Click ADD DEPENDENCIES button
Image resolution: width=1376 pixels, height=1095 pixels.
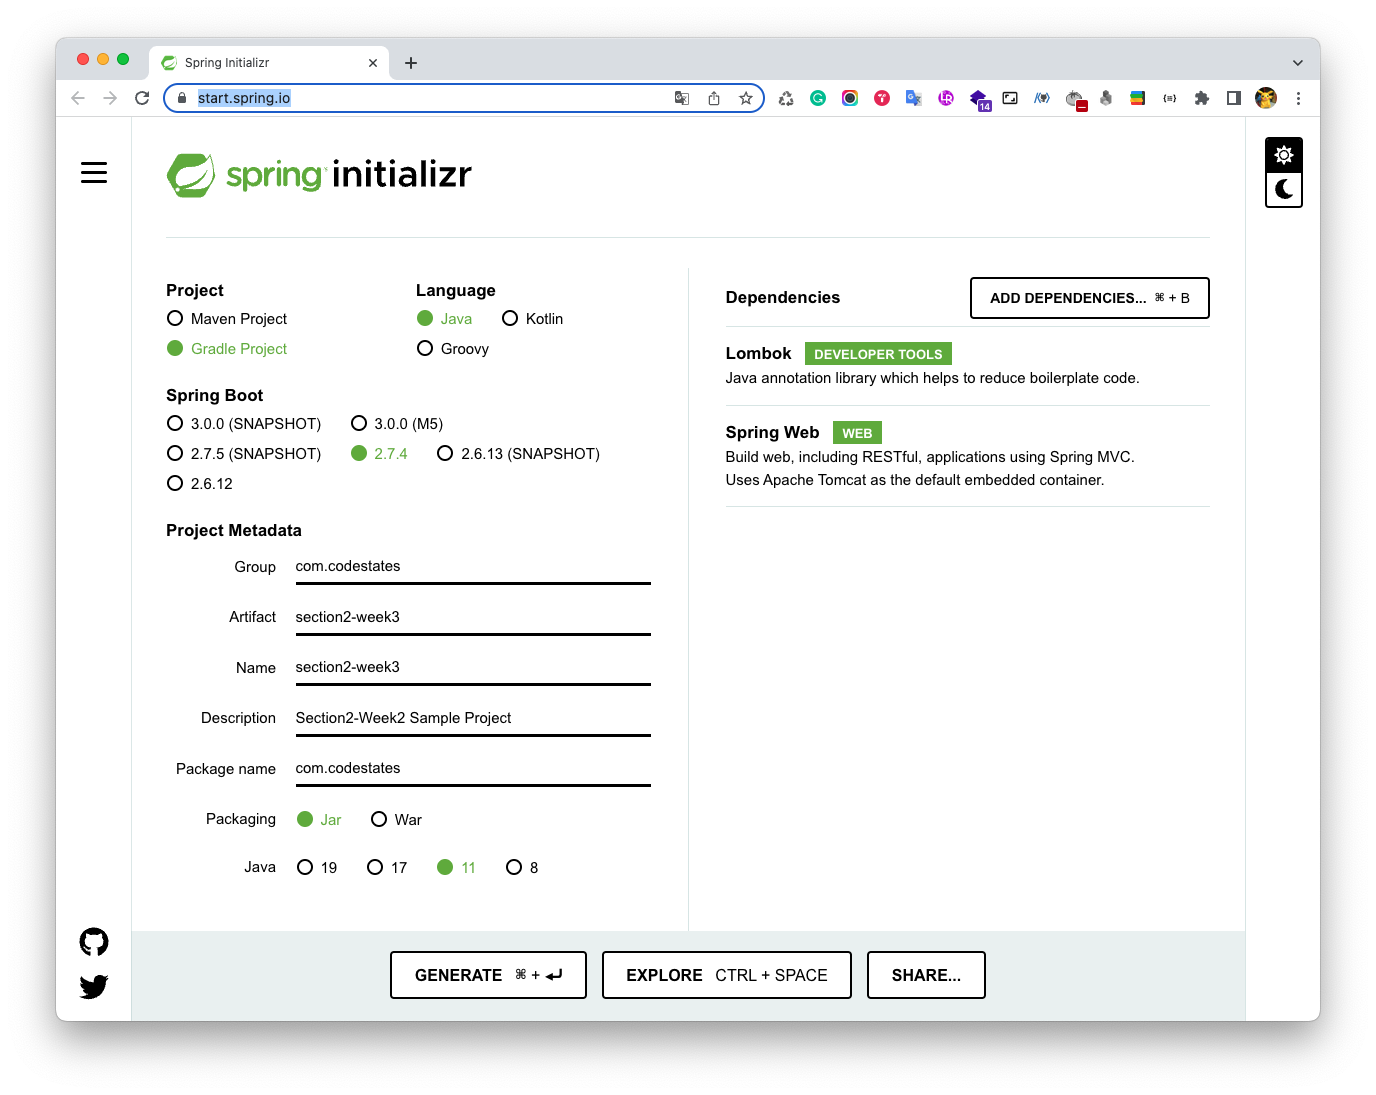(x=1089, y=298)
